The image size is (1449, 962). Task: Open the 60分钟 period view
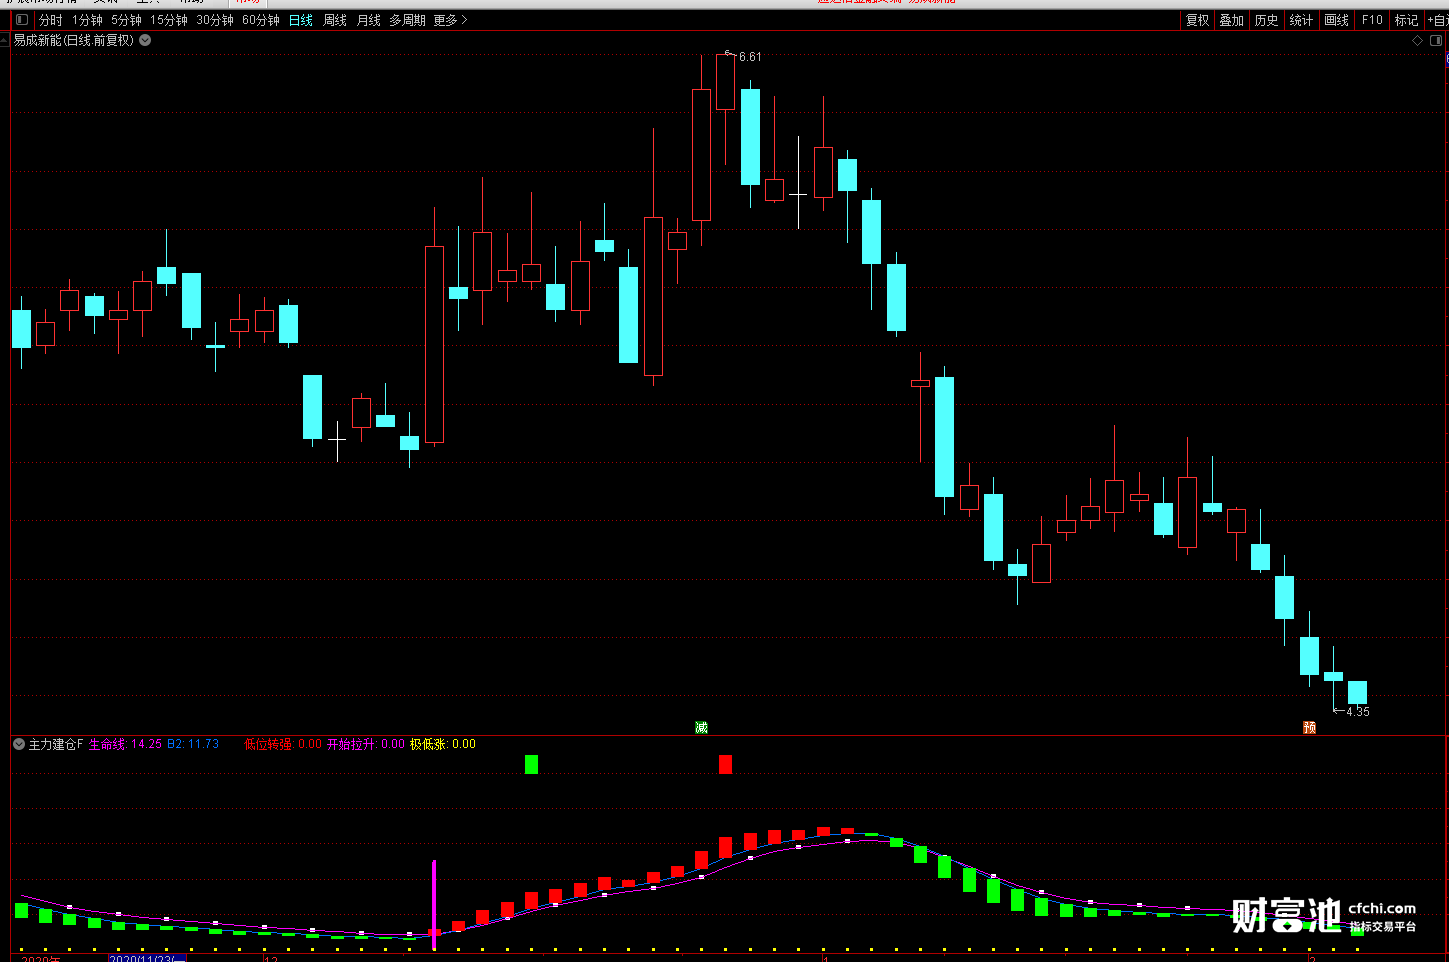[x=261, y=20]
